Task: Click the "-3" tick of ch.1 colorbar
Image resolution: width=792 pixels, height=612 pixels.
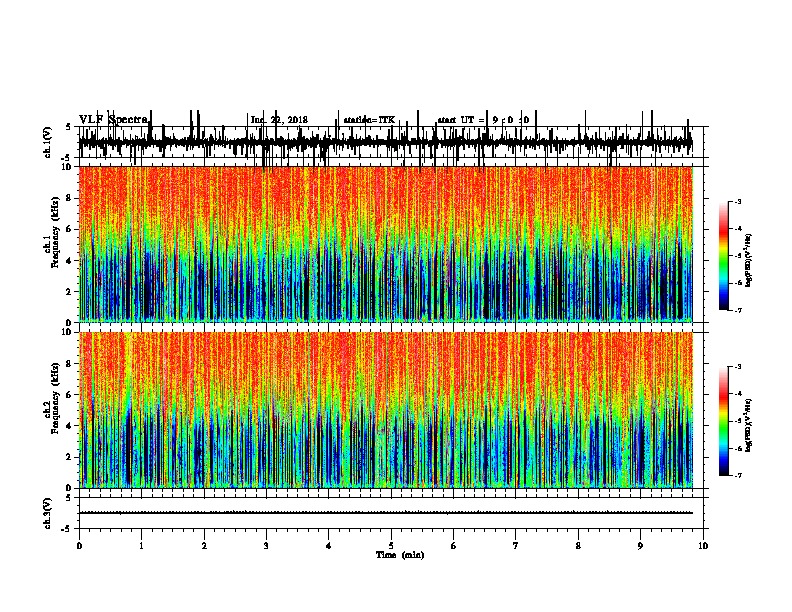Action: click(737, 201)
